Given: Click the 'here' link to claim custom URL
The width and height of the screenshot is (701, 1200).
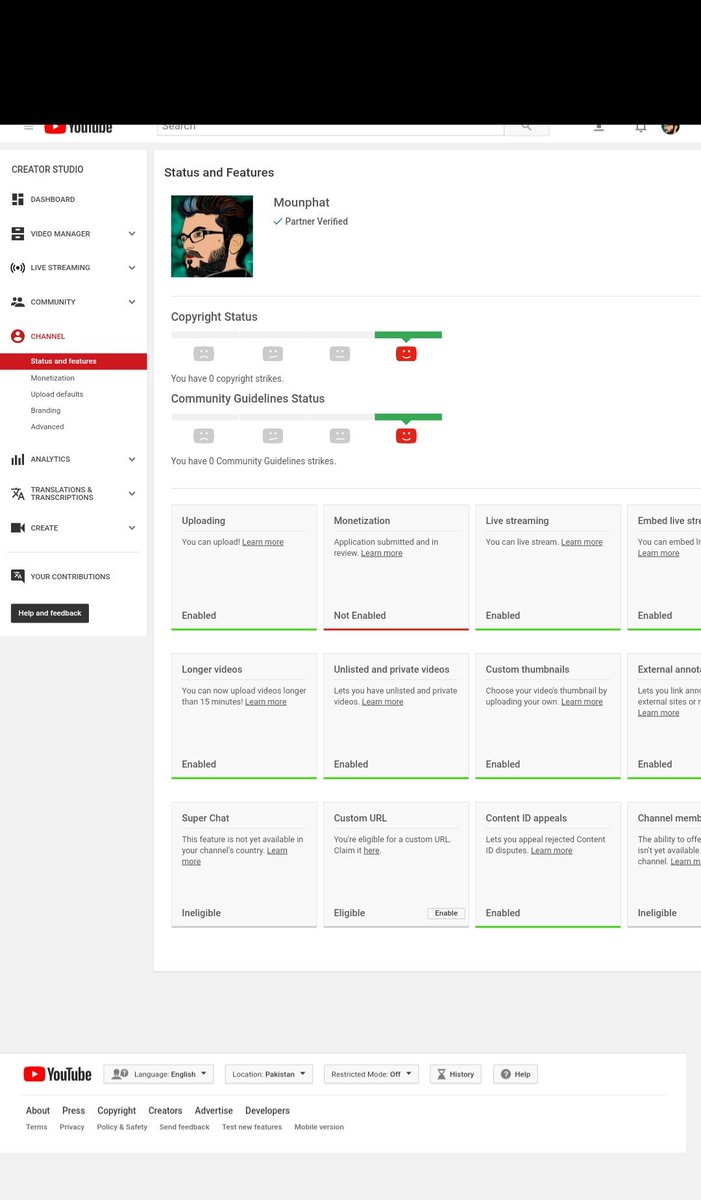Looking at the screenshot, I should (372, 851).
